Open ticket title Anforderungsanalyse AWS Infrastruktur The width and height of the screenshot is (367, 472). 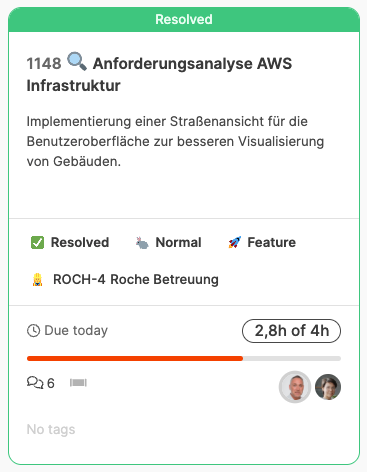159,74
